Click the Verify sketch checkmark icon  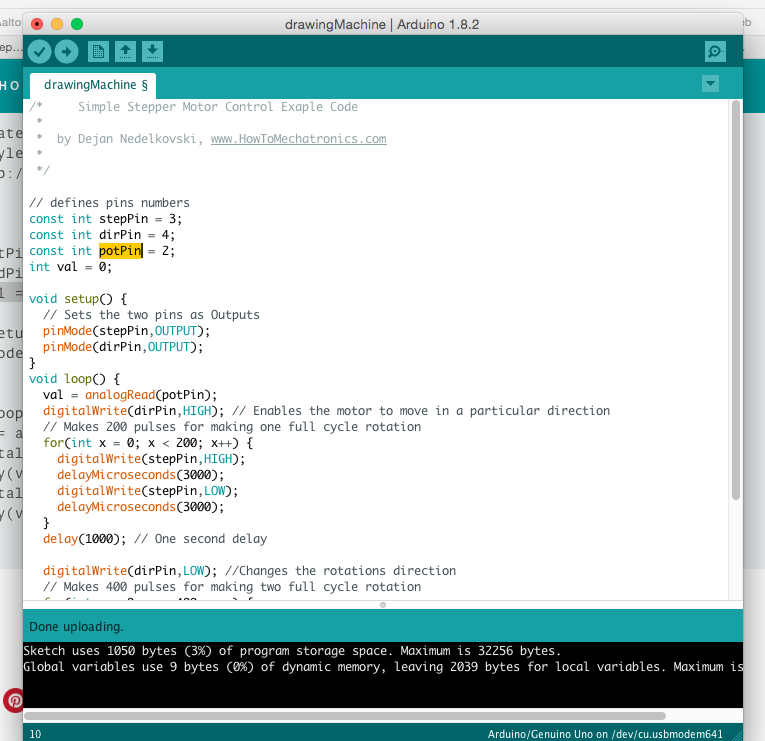tap(40, 52)
